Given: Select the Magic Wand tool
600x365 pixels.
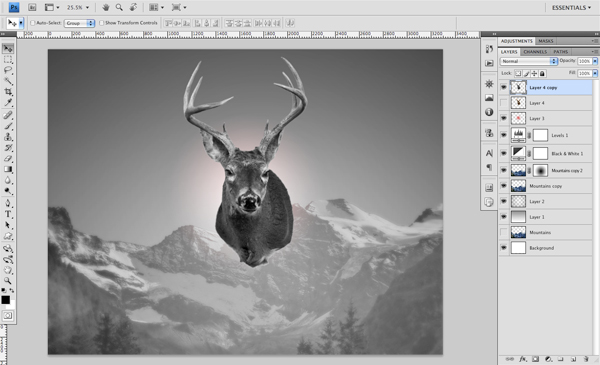Looking at the screenshot, I should click(x=8, y=81).
